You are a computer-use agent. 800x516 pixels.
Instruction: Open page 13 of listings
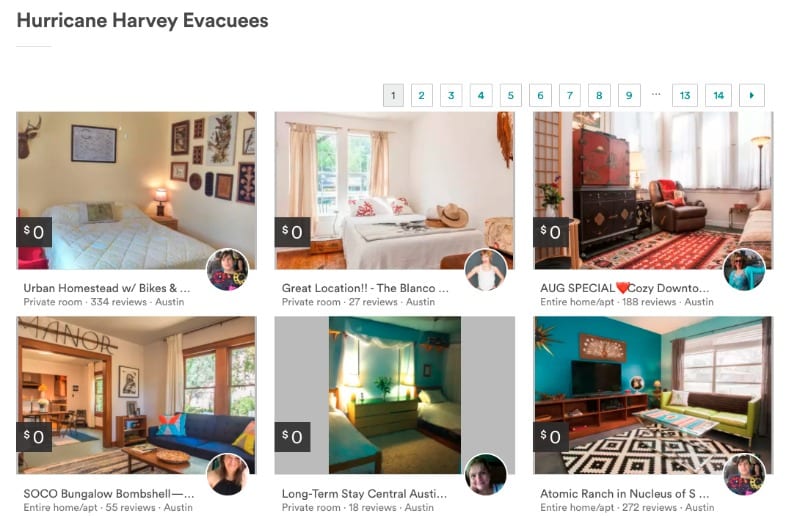685,95
